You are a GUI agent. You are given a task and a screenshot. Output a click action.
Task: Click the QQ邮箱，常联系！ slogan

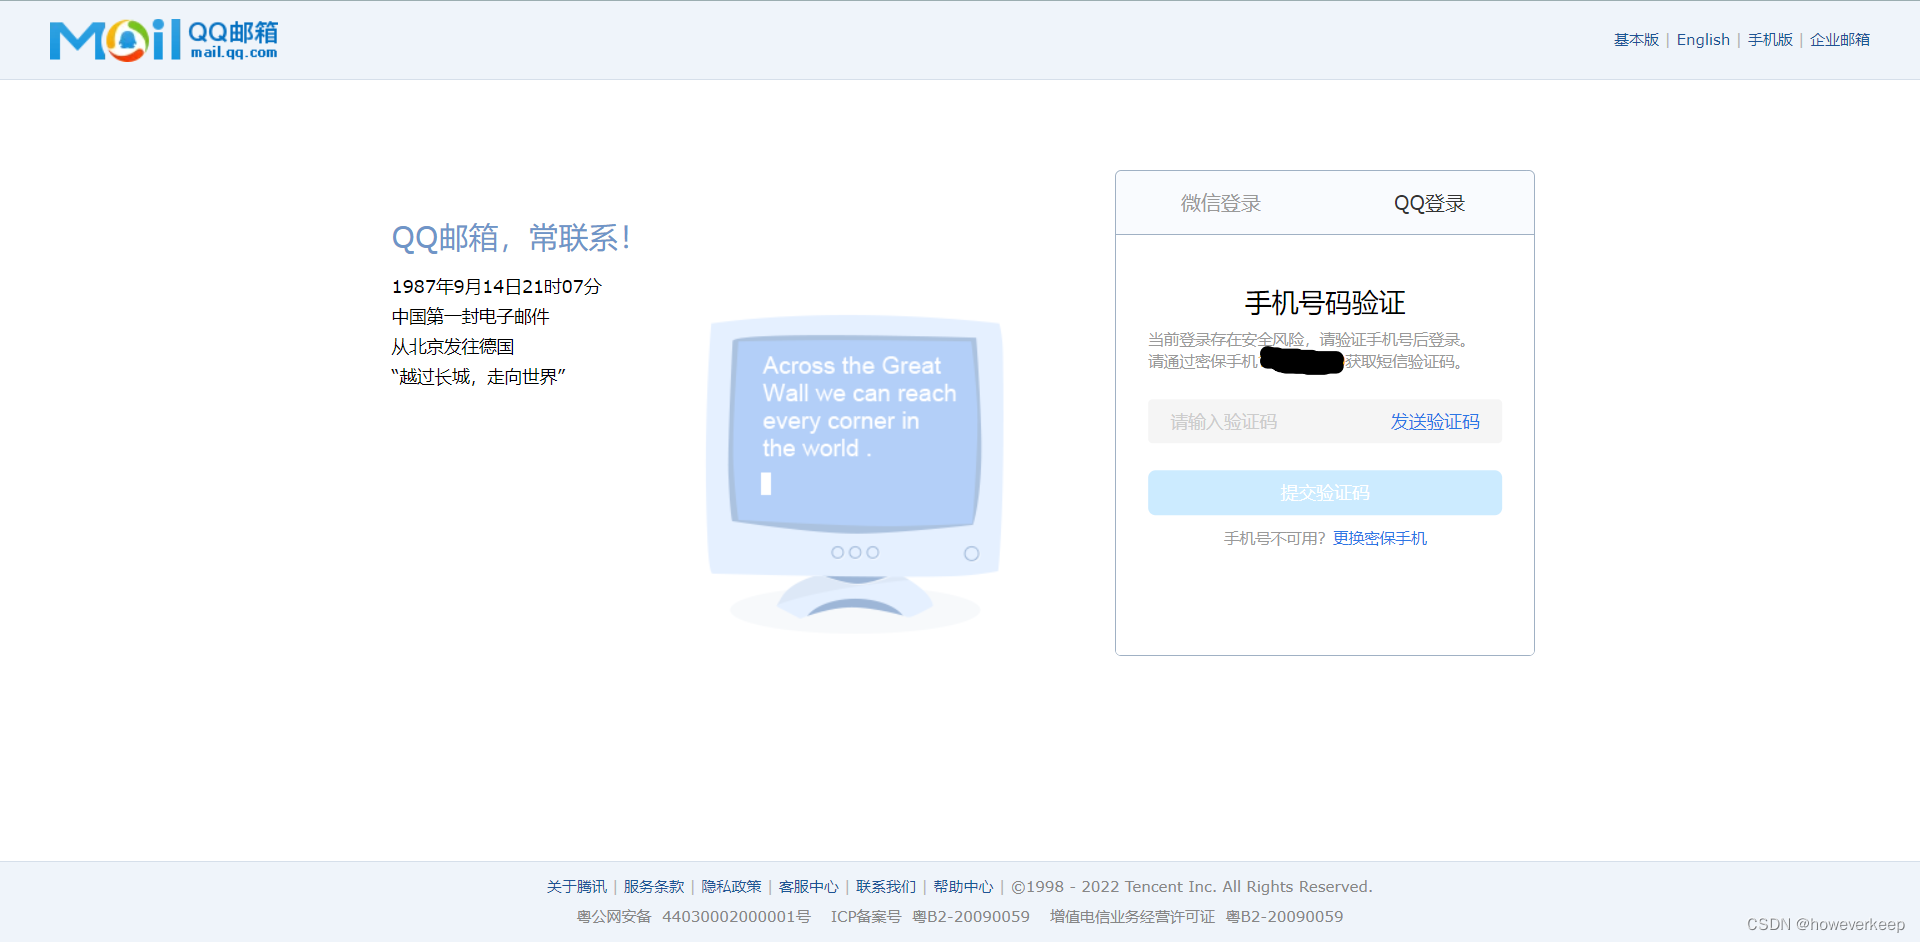click(x=511, y=238)
